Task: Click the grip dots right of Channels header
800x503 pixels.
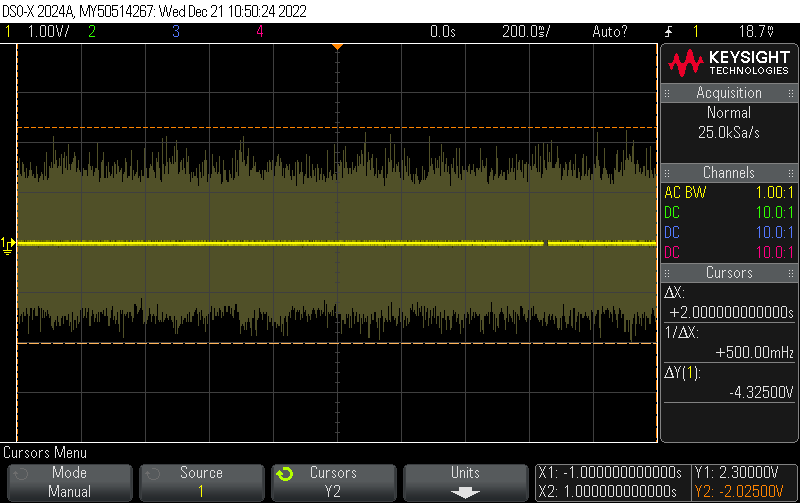Action: [x=791, y=173]
